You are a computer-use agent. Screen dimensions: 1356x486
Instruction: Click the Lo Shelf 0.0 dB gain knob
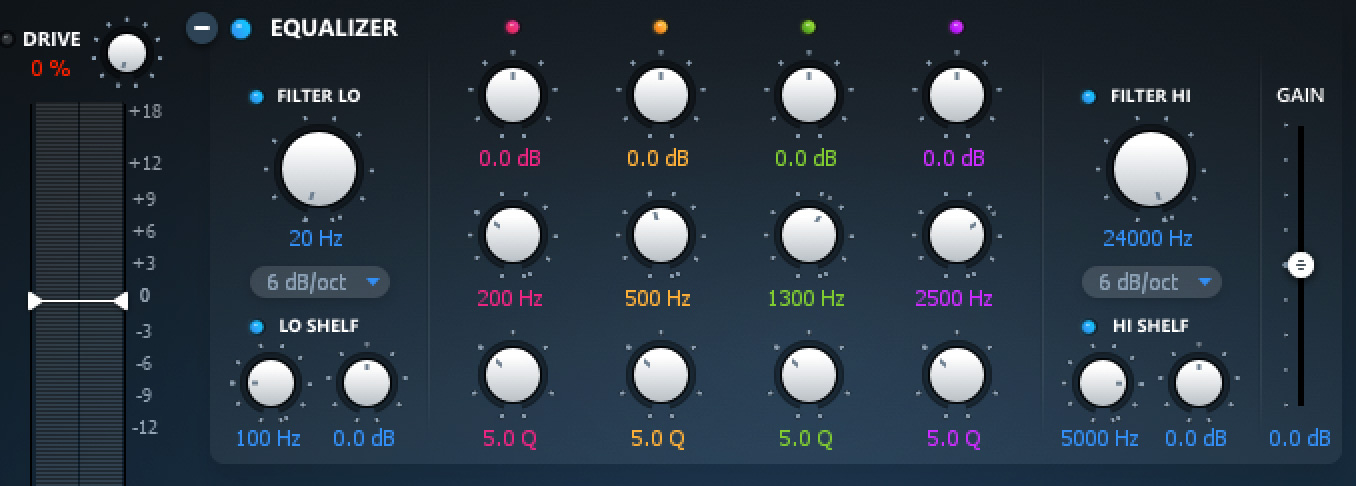click(367, 383)
